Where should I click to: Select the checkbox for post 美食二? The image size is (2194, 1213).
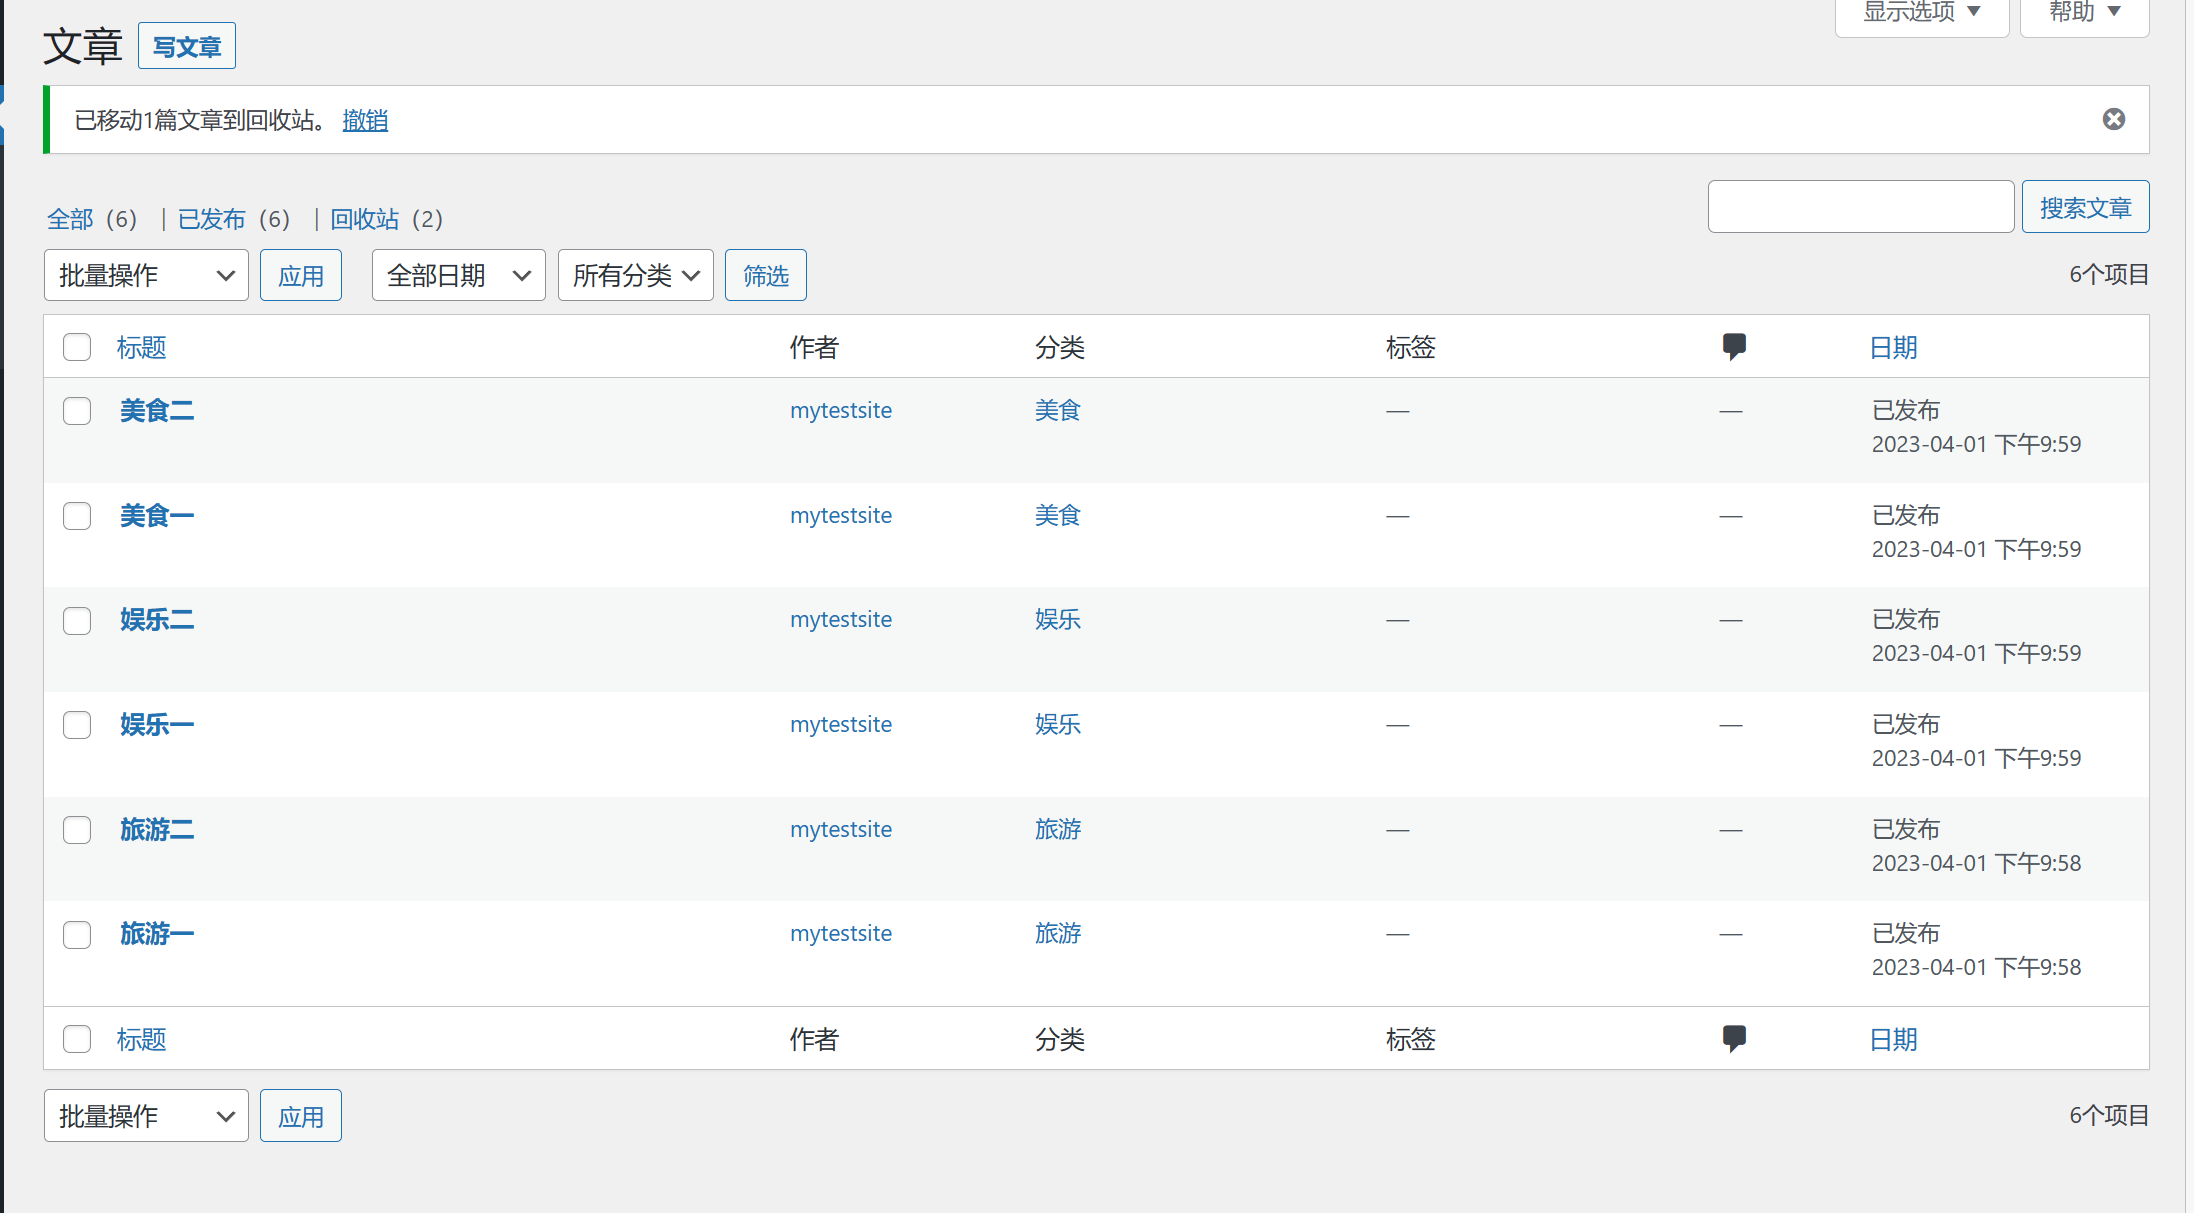pos(77,411)
